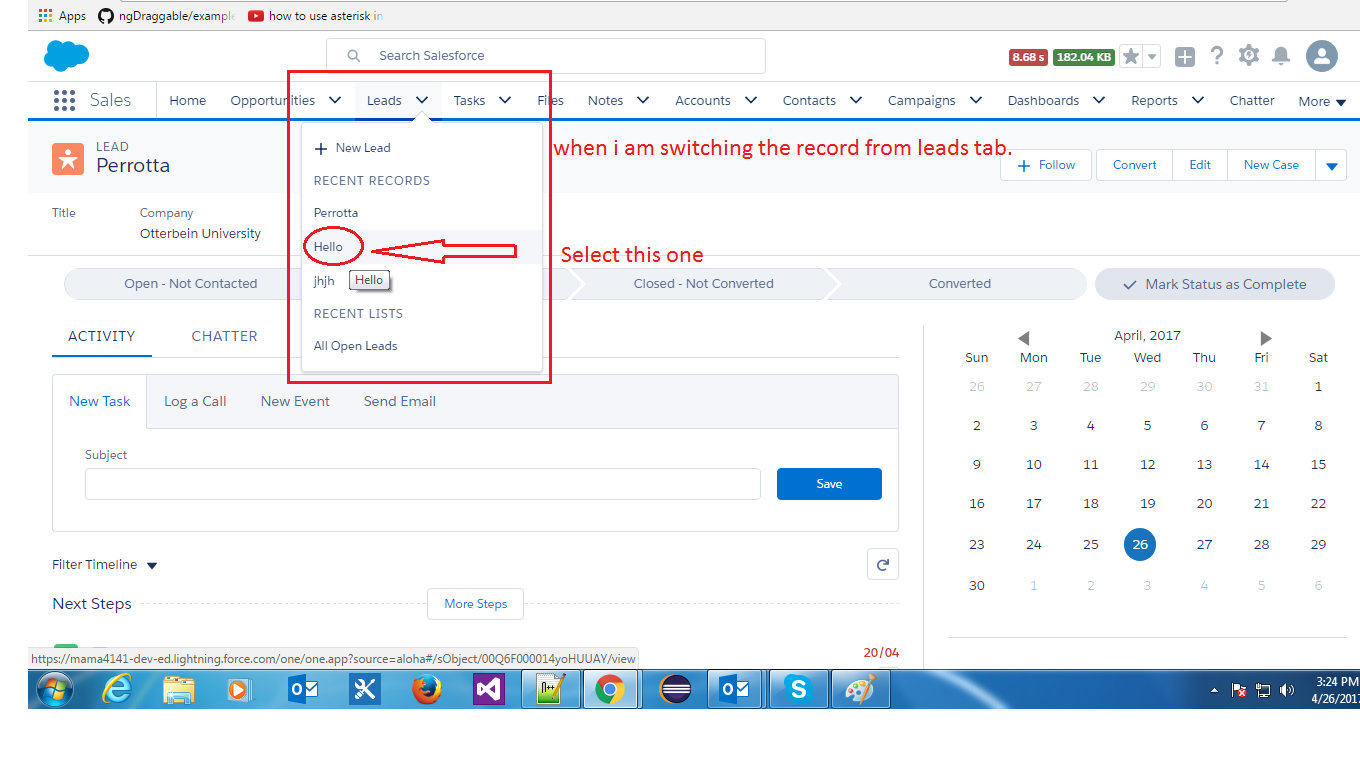The width and height of the screenshot is (1360, 768).
Task: Select the Hello recent record
Action: click(422, 247)
